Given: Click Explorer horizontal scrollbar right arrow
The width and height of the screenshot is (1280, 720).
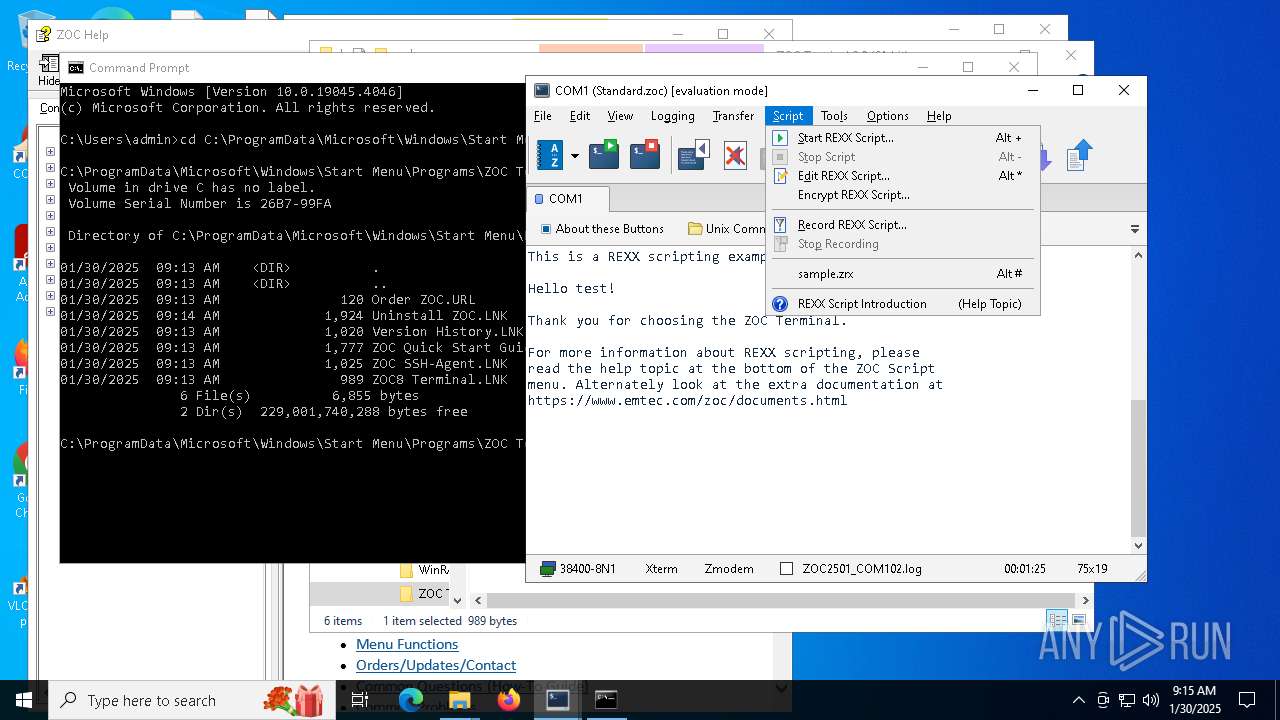Looking at the screenshot, I should [x=1084, y=601].
